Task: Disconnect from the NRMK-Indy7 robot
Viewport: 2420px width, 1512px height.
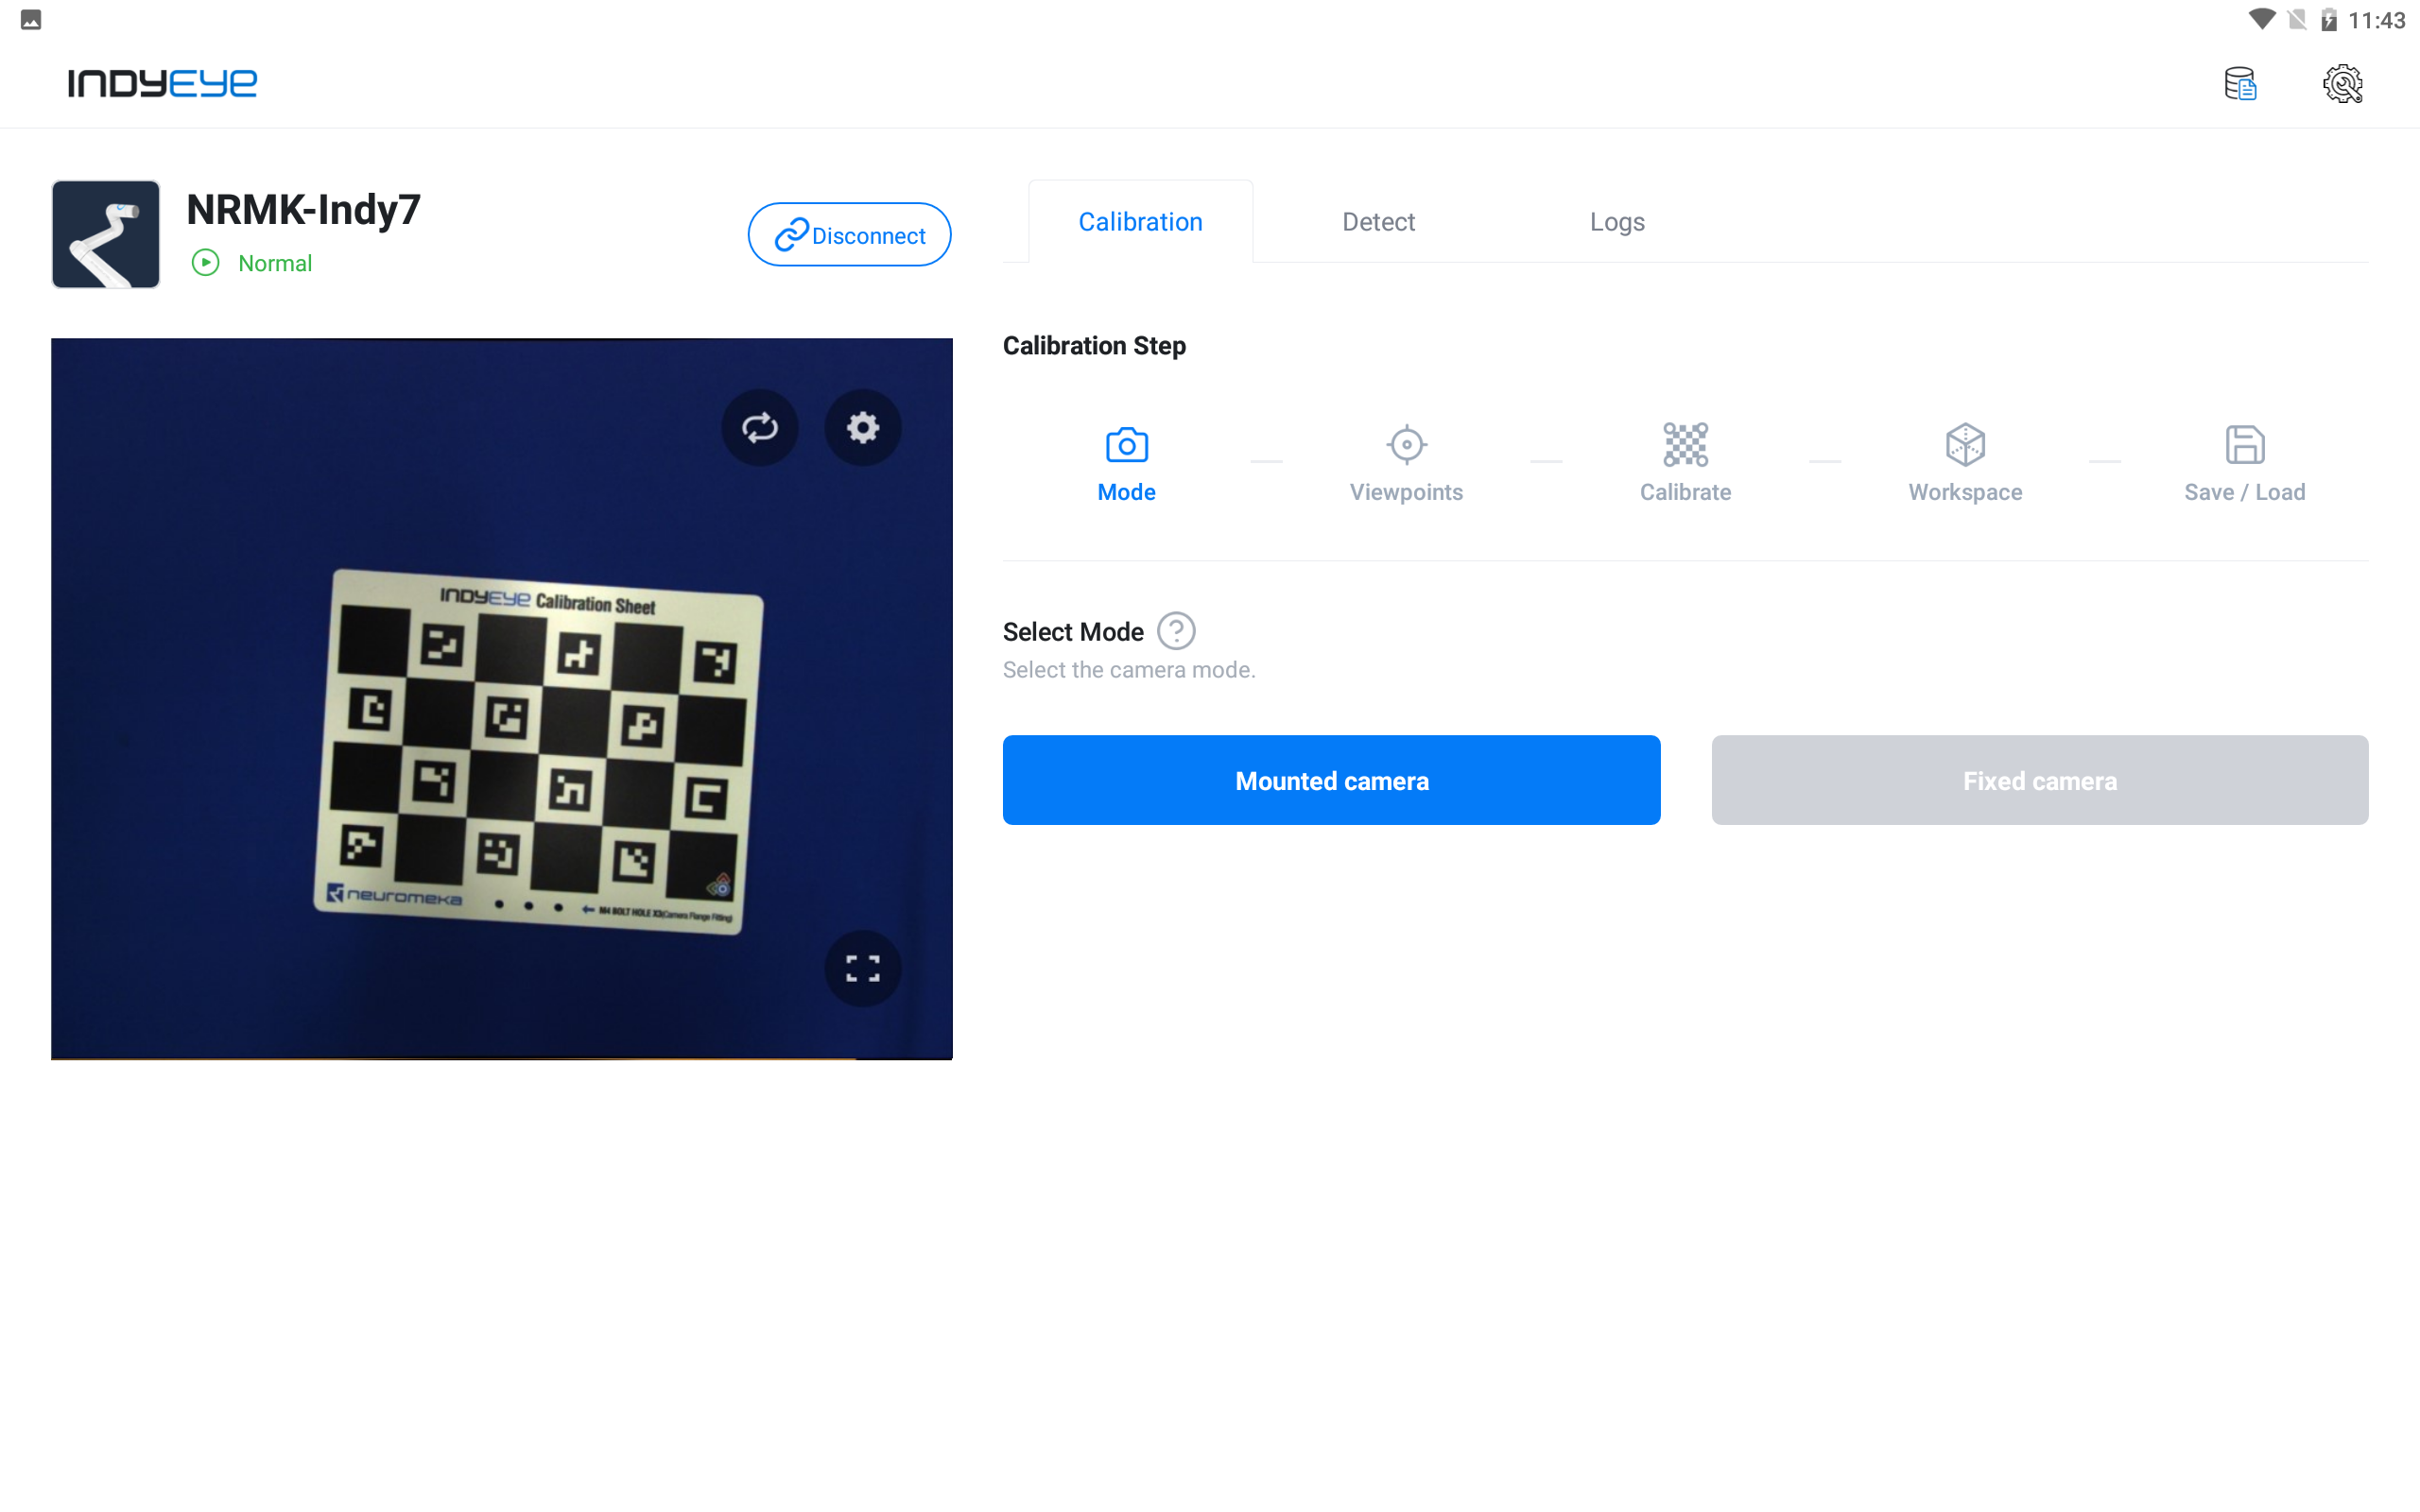Action: coord(849,234)
